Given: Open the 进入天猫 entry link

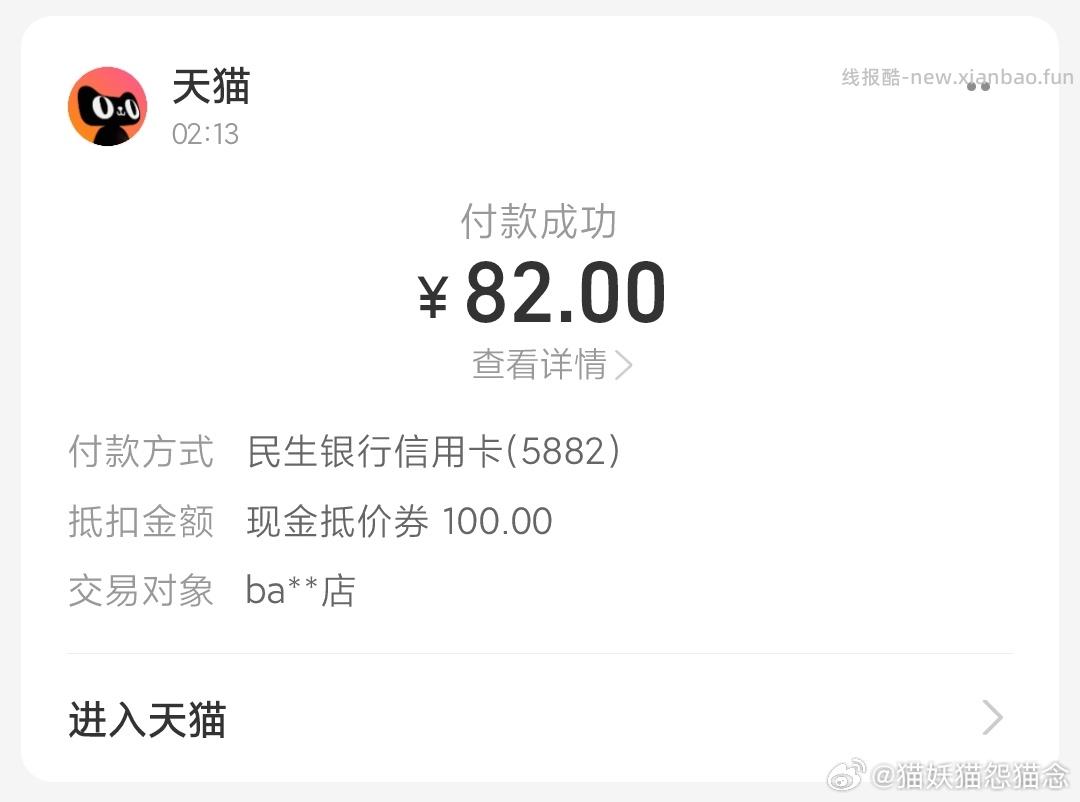Looking at the screenshot, I should click(148, 718).
